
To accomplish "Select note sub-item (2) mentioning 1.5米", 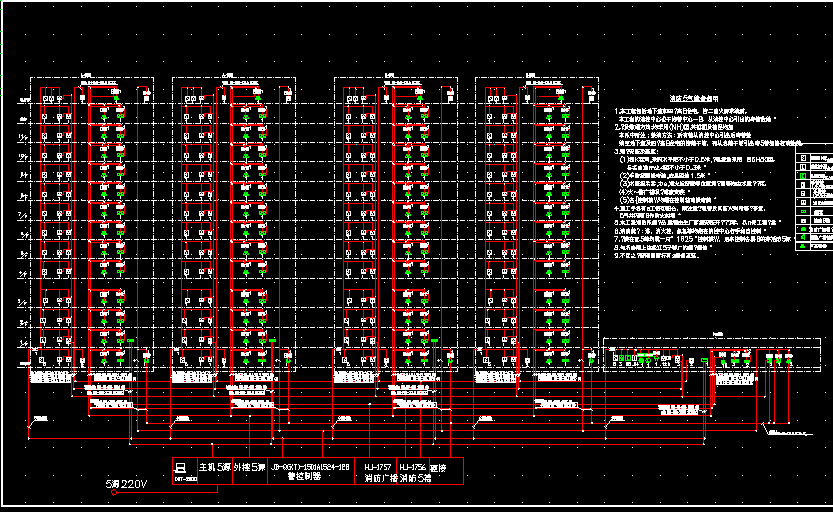I will point(665,175).
